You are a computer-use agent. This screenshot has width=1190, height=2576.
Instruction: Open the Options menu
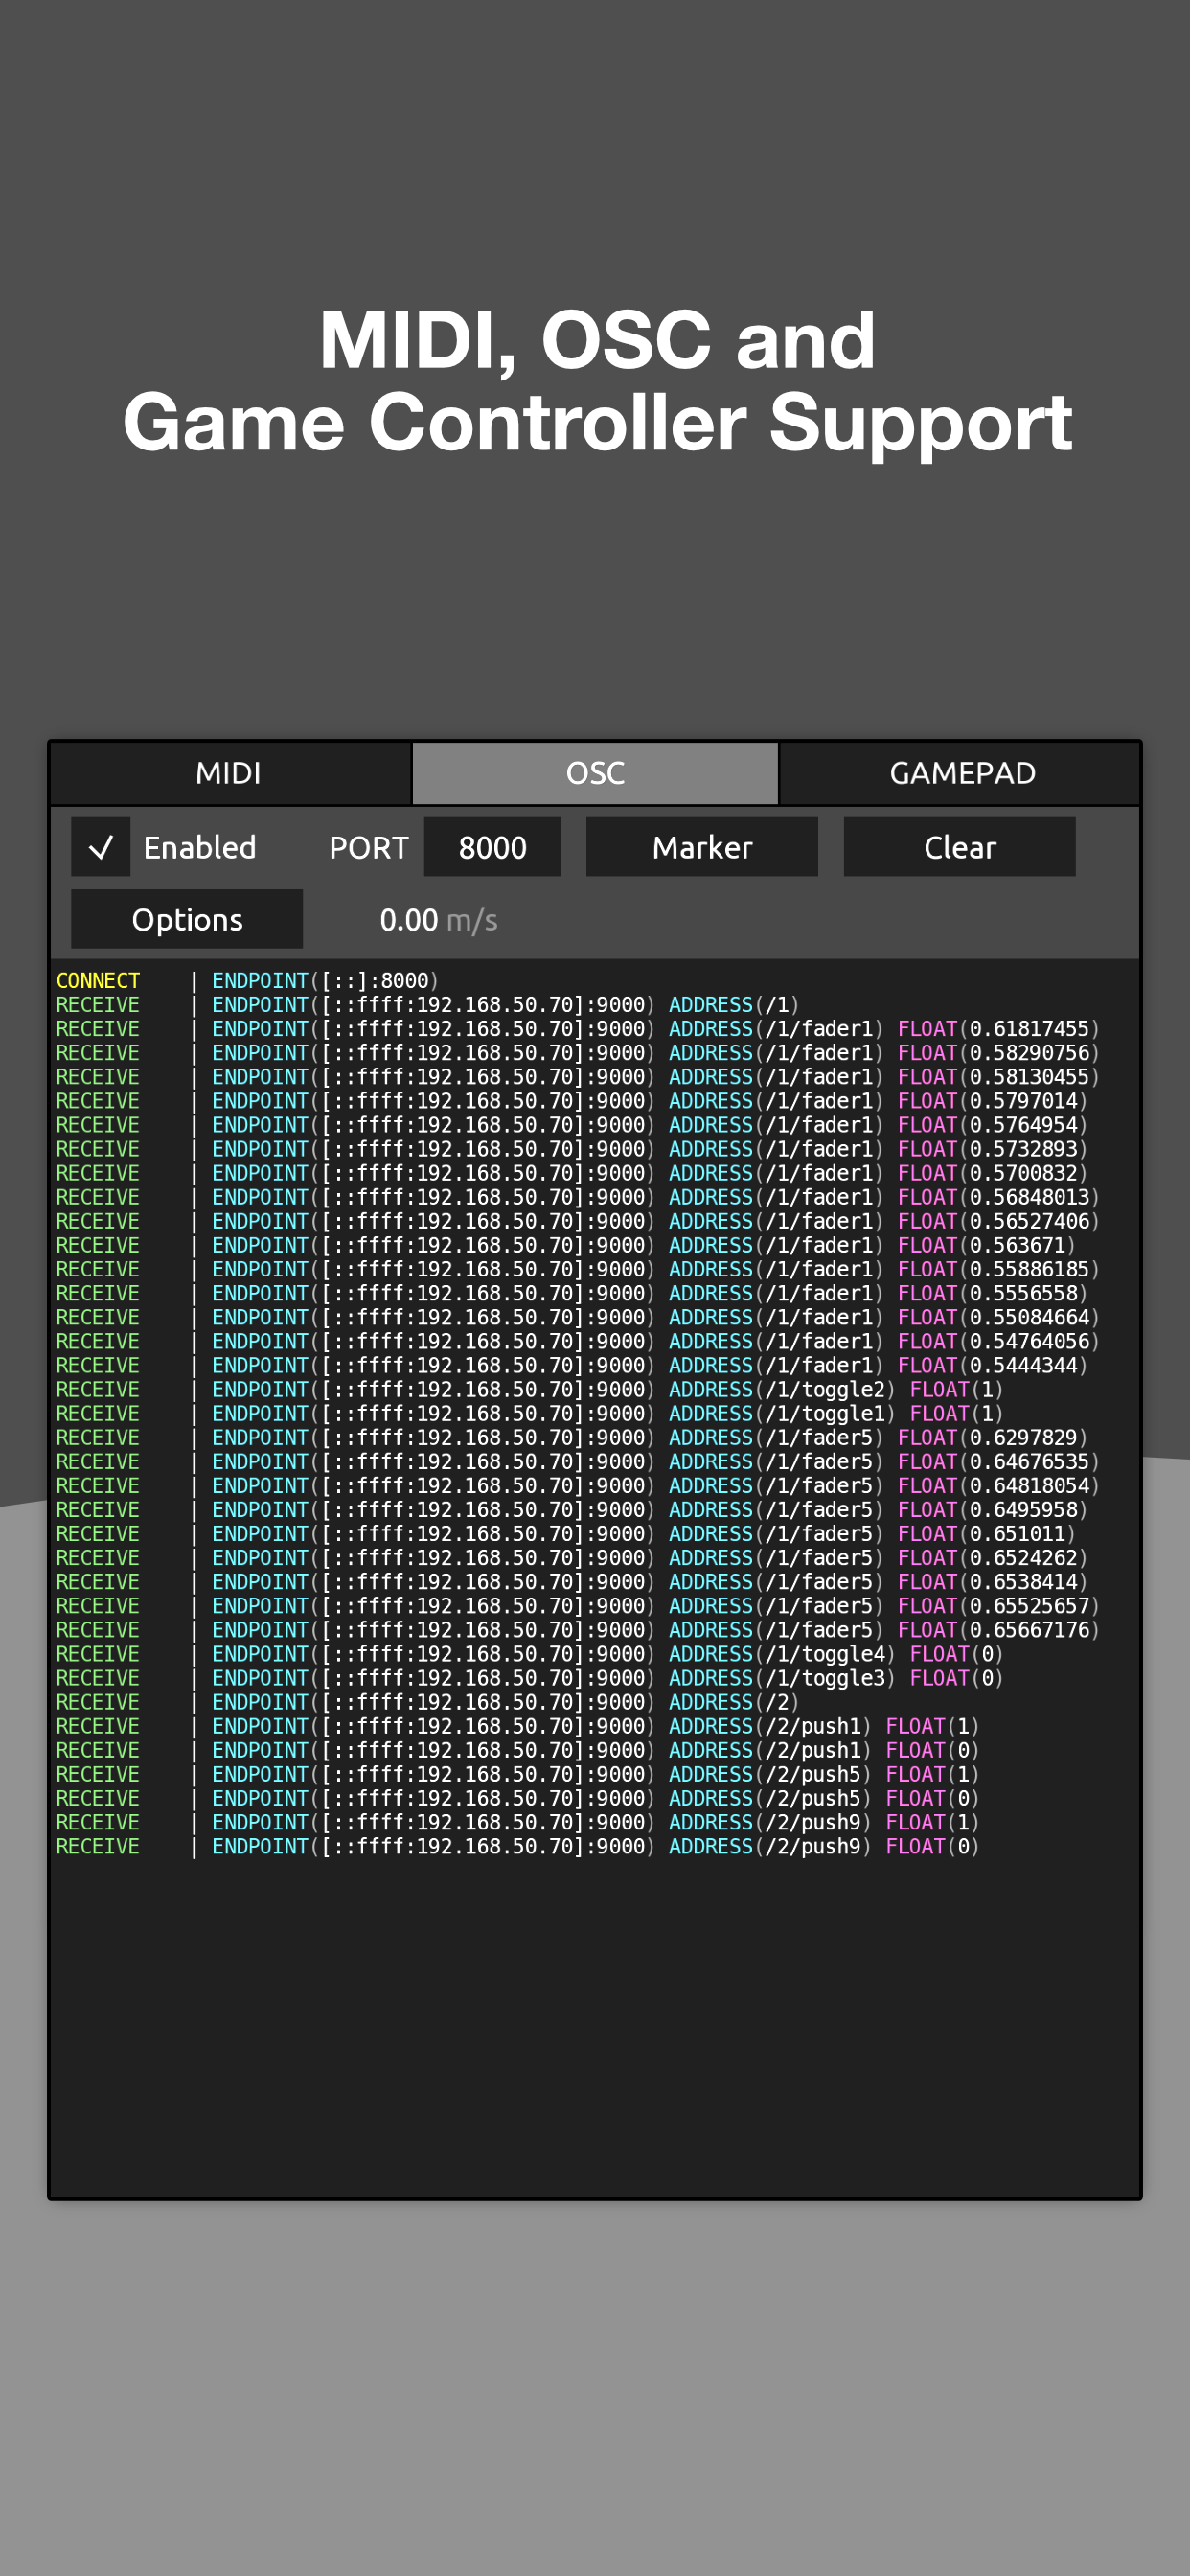point(187,919)
